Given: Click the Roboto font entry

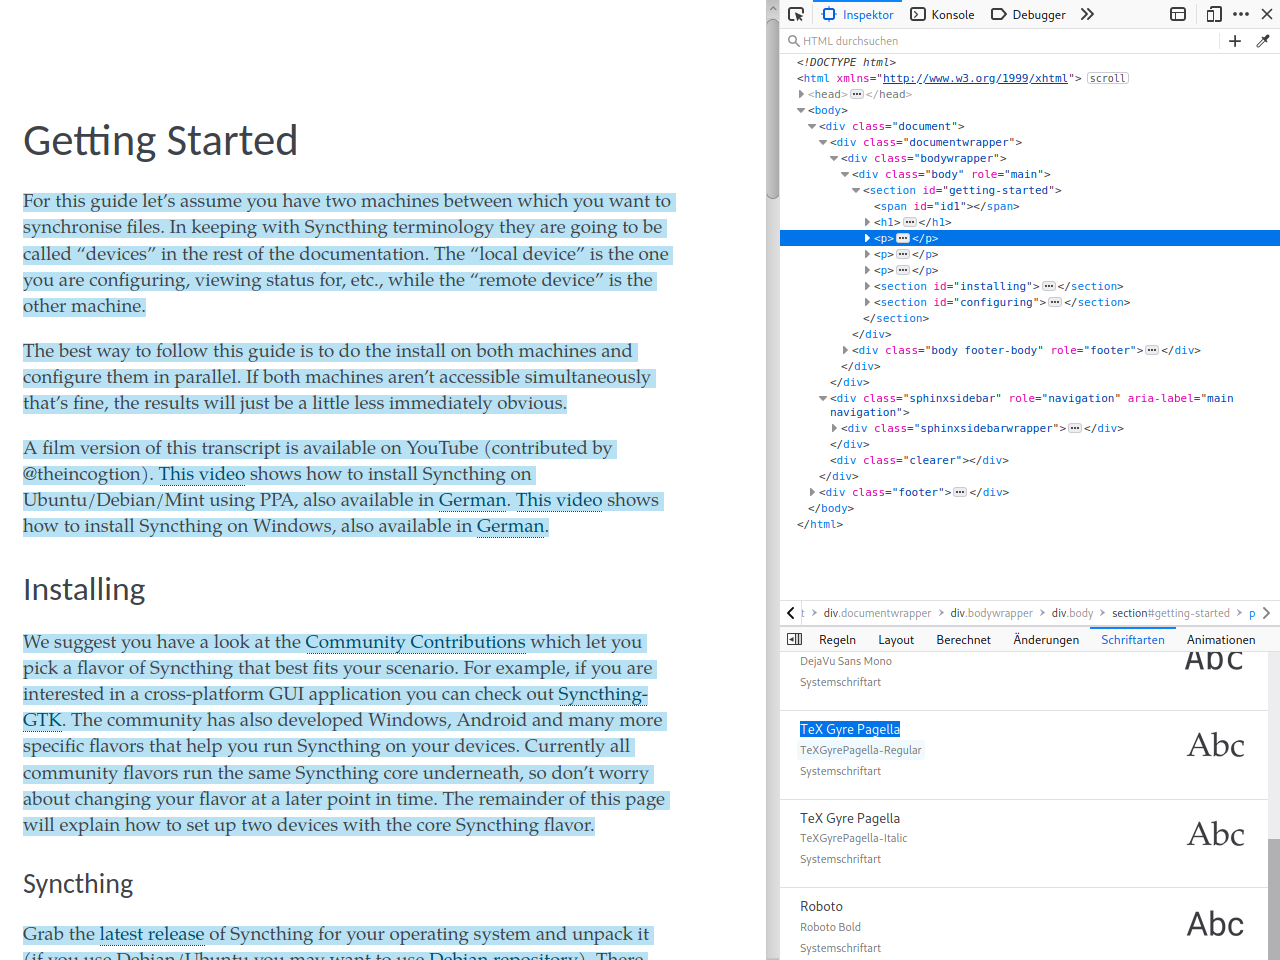Looking at the screenshot, I should pos(821,906).
